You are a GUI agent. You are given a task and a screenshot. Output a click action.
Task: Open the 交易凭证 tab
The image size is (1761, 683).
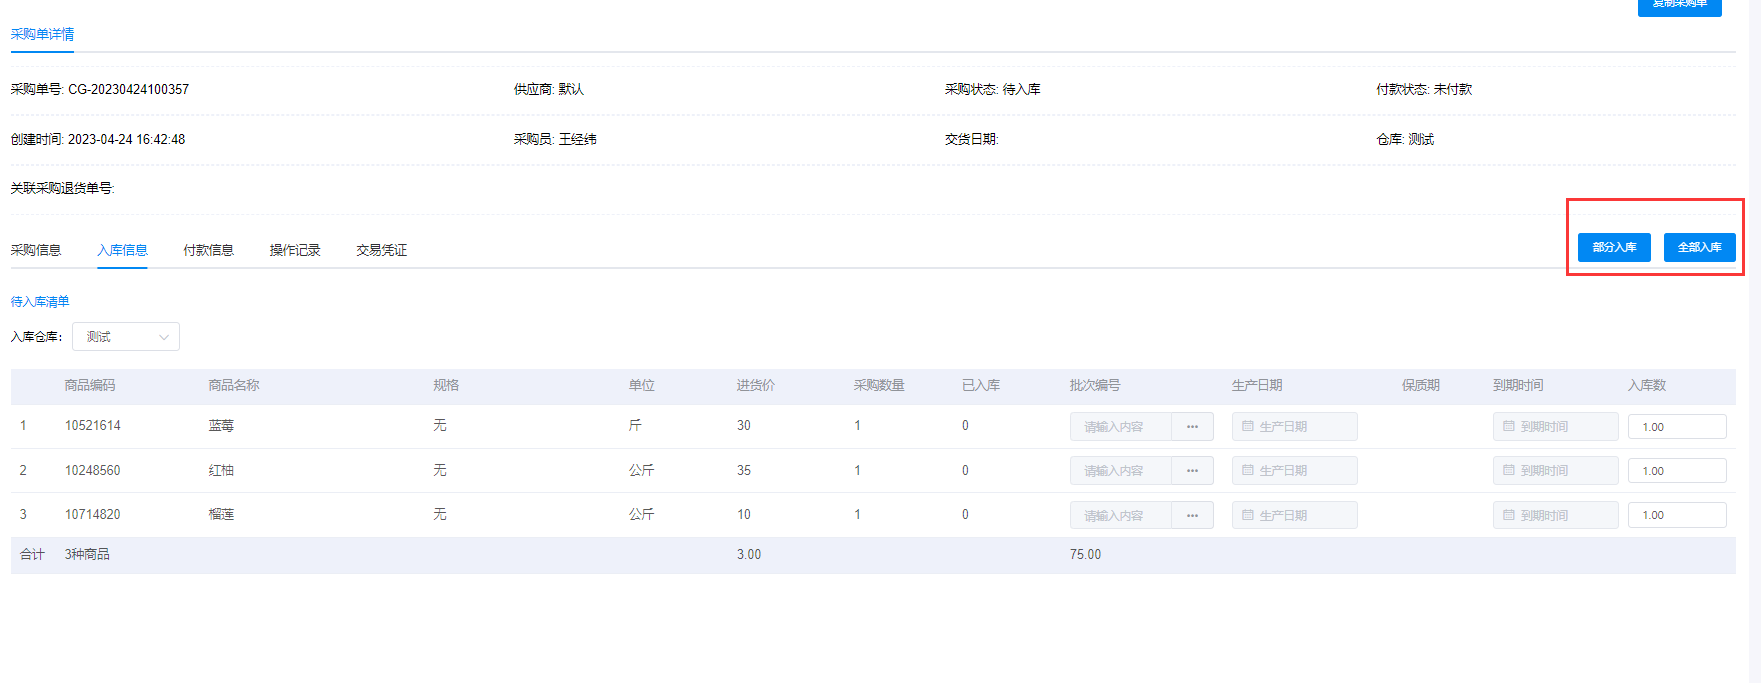point(381,250)
